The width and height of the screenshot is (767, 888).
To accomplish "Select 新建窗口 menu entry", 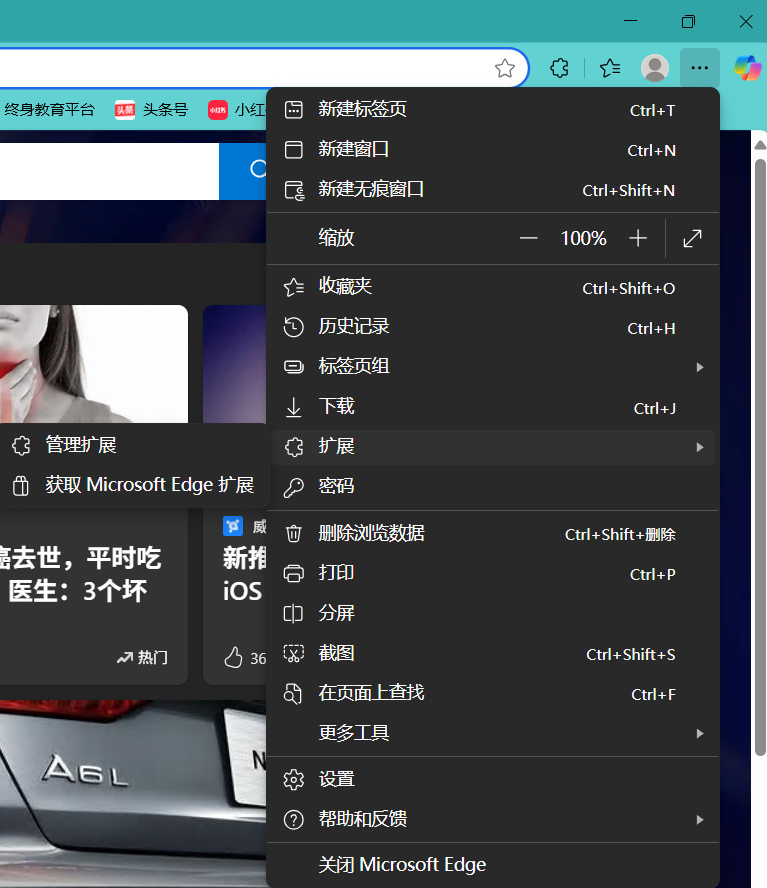I will pyautogui.click(x=493, y=150).
